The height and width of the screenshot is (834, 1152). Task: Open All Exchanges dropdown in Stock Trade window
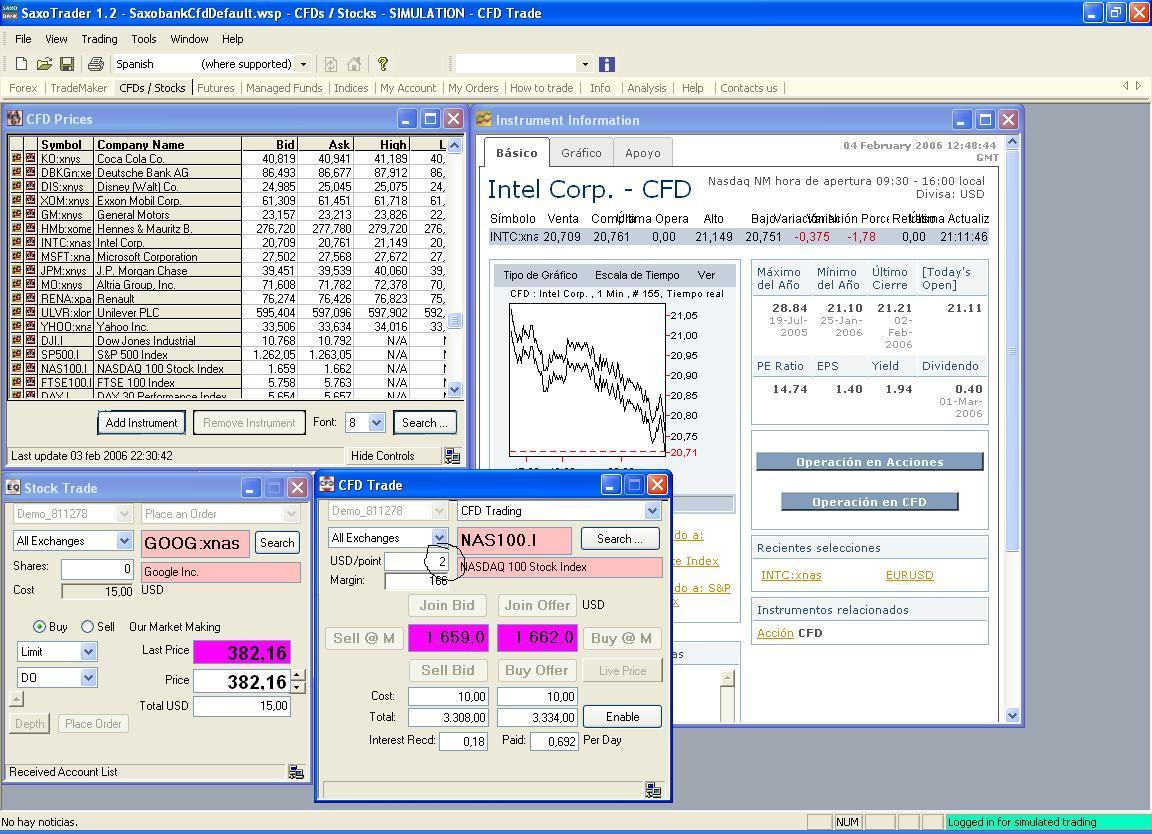tap(124, 541)
